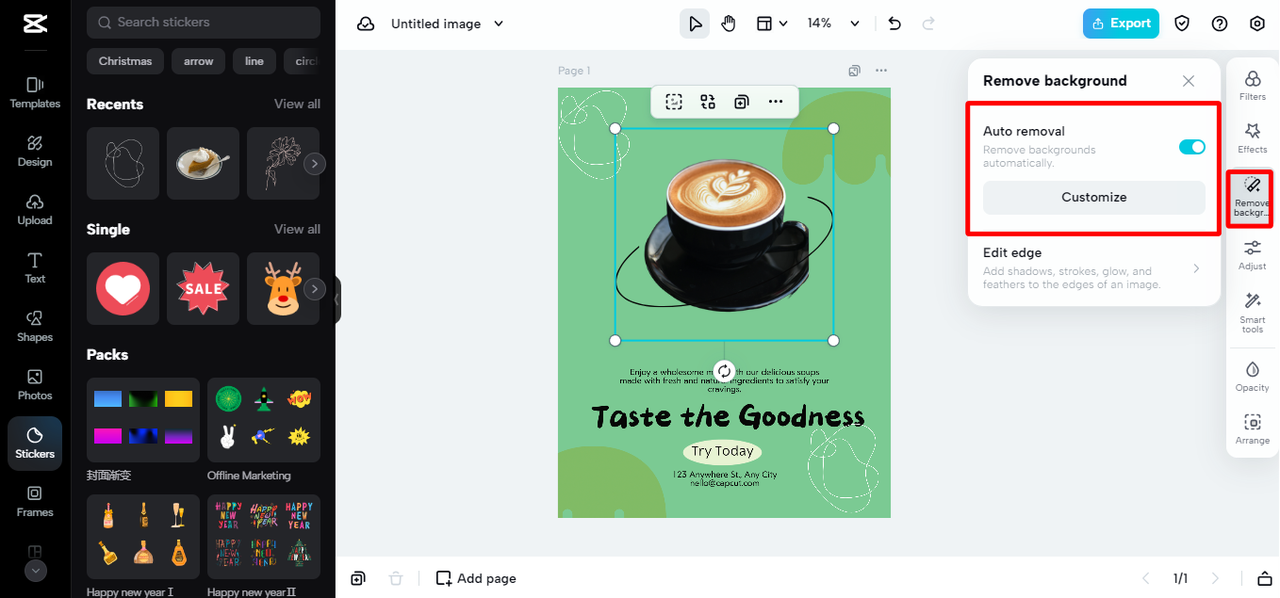The height and width of the screenshot is (598, 1280).
Task: Close the Remove background panel
Action: (x=1188, y=81)
